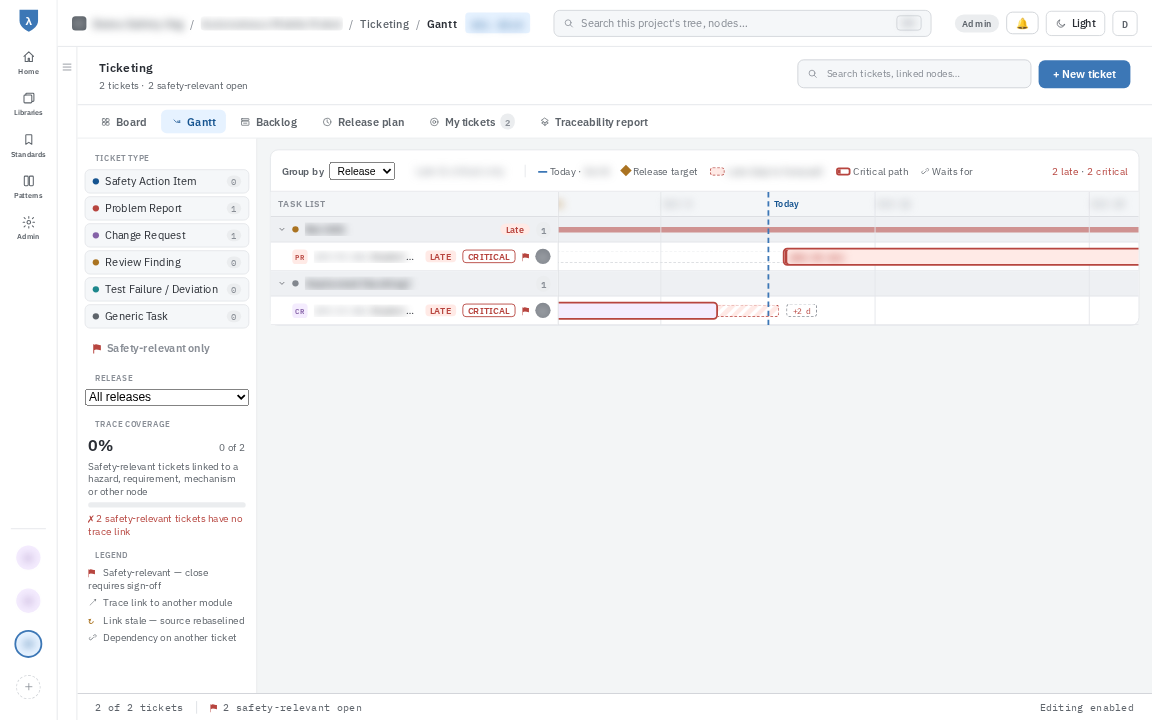Screen dimensions: 1152x720
Task: Click the PR ticket Gantt bar
Action: click(x=961, y=256)
